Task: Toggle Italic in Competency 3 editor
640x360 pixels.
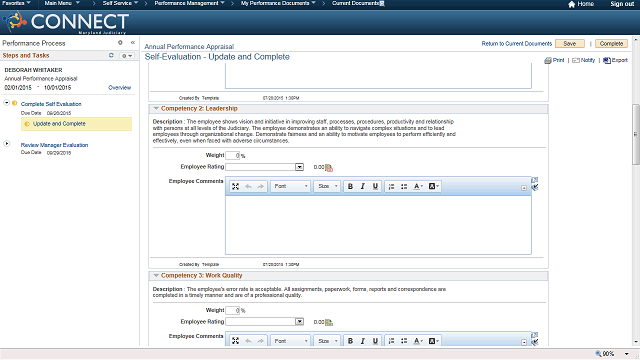Action: 362,341
